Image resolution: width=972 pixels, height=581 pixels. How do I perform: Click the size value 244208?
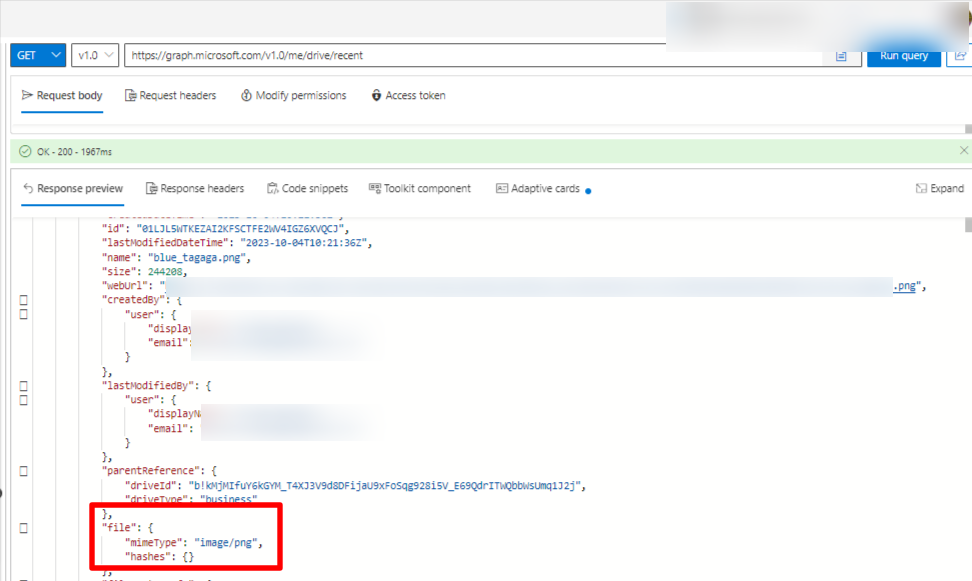point(165,272)
